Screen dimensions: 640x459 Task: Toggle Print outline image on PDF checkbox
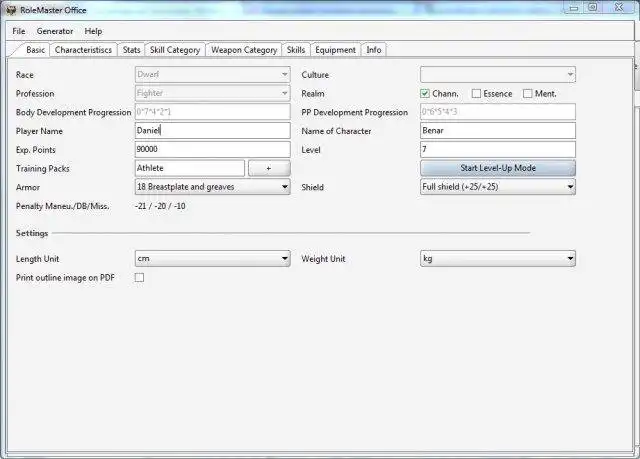point(140,277)
